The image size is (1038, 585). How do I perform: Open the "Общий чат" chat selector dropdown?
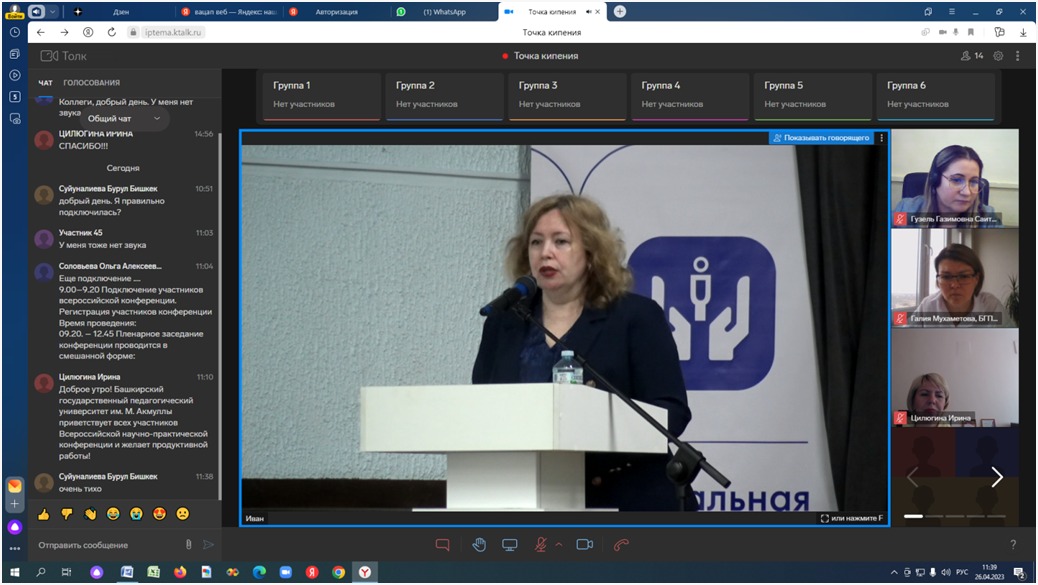click(123, 118)
